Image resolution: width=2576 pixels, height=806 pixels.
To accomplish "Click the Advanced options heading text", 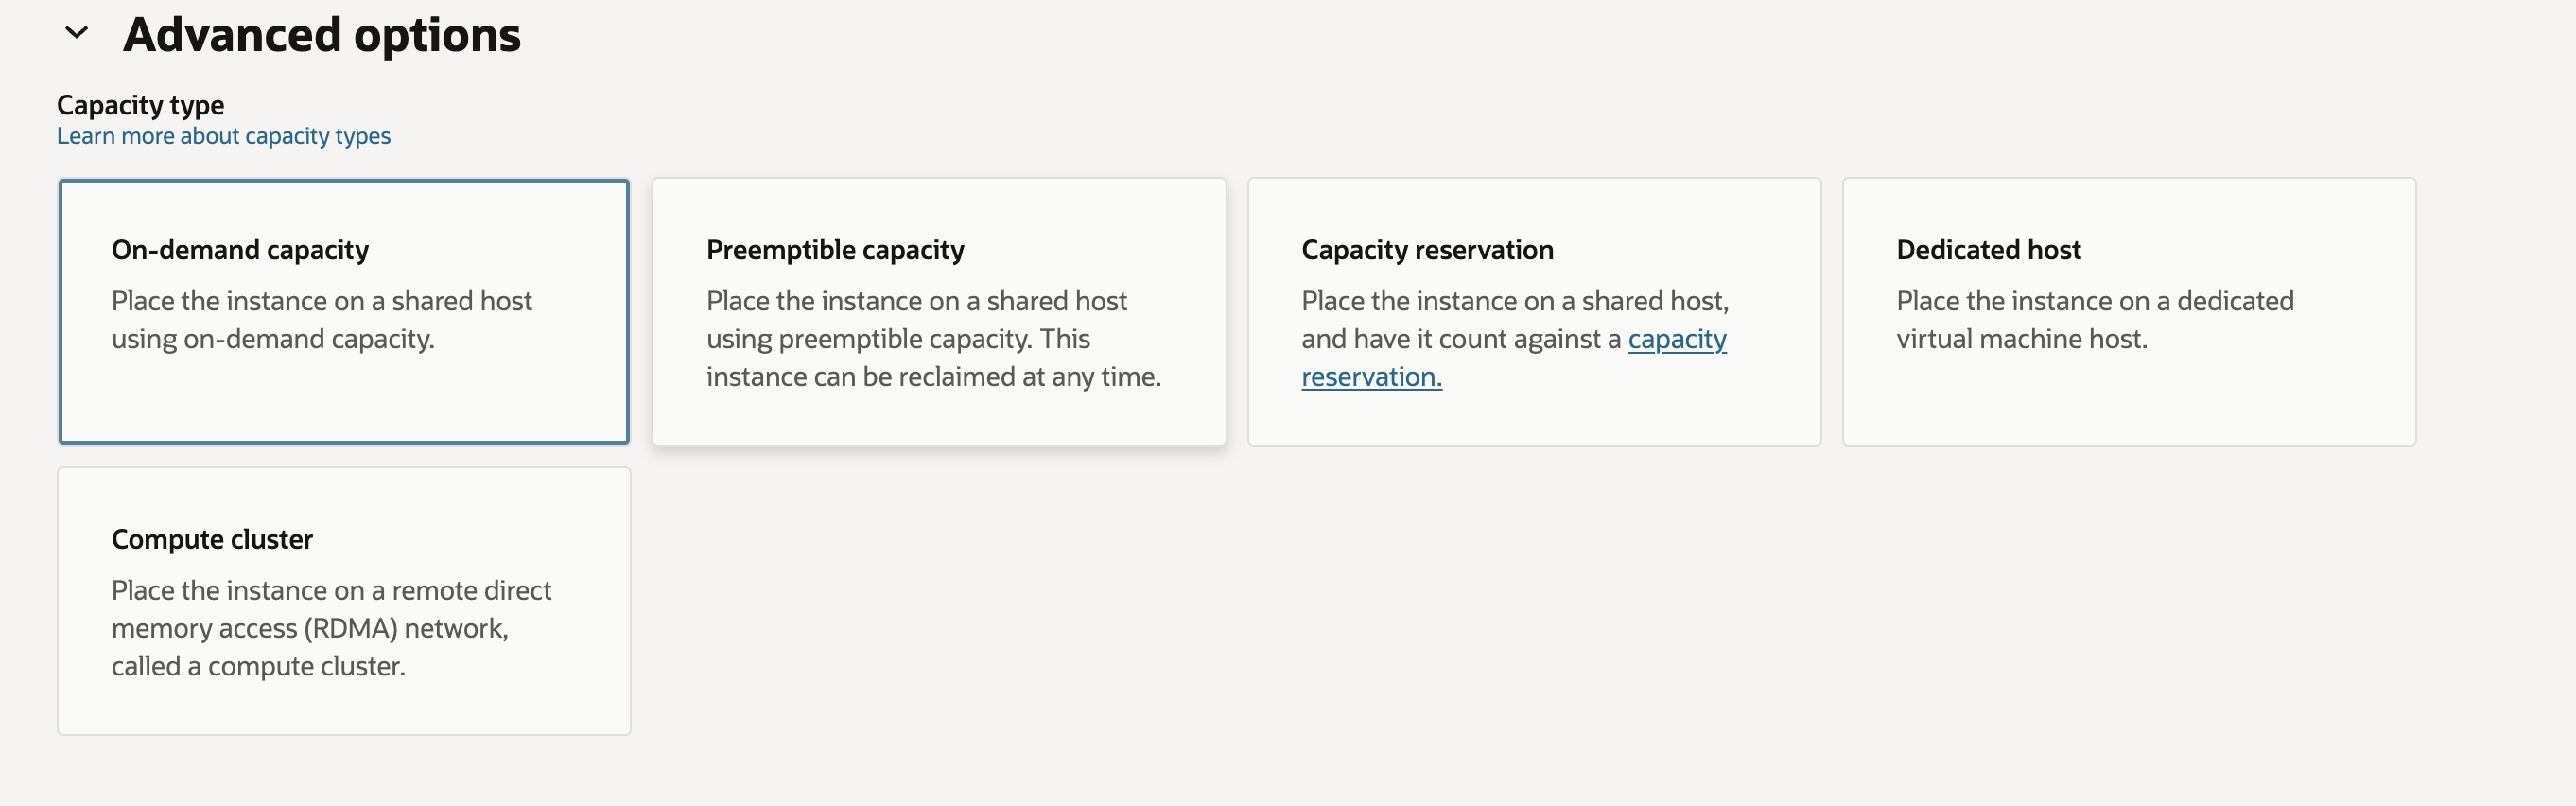I will pyautogui.click(x=321, y=35).
